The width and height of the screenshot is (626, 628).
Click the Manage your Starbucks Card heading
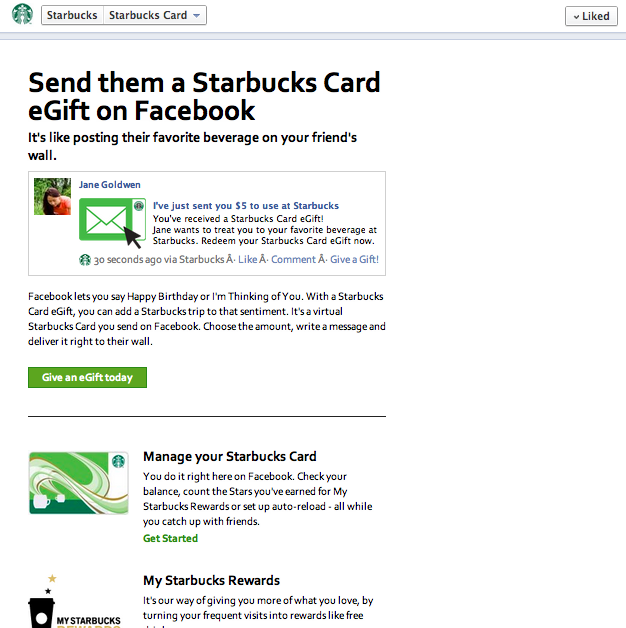(x=229, y=456)
